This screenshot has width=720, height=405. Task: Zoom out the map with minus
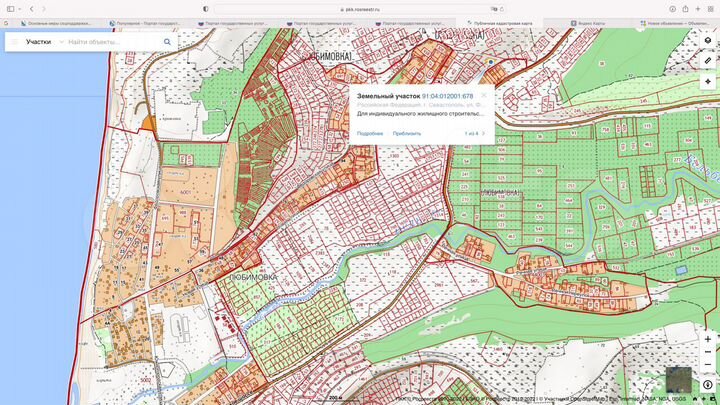[x=707, y=354]
